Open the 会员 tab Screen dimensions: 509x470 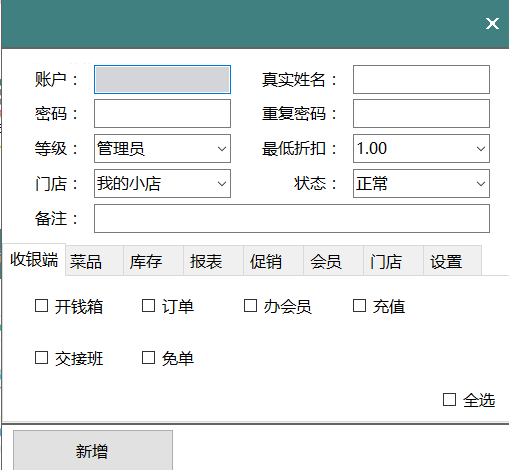[333, 261]
